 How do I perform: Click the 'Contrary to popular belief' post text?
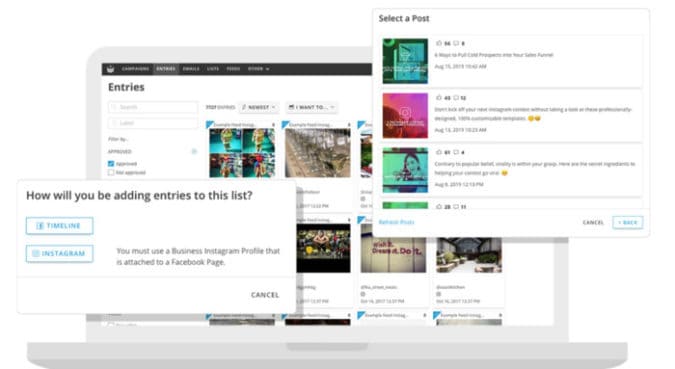535,168
